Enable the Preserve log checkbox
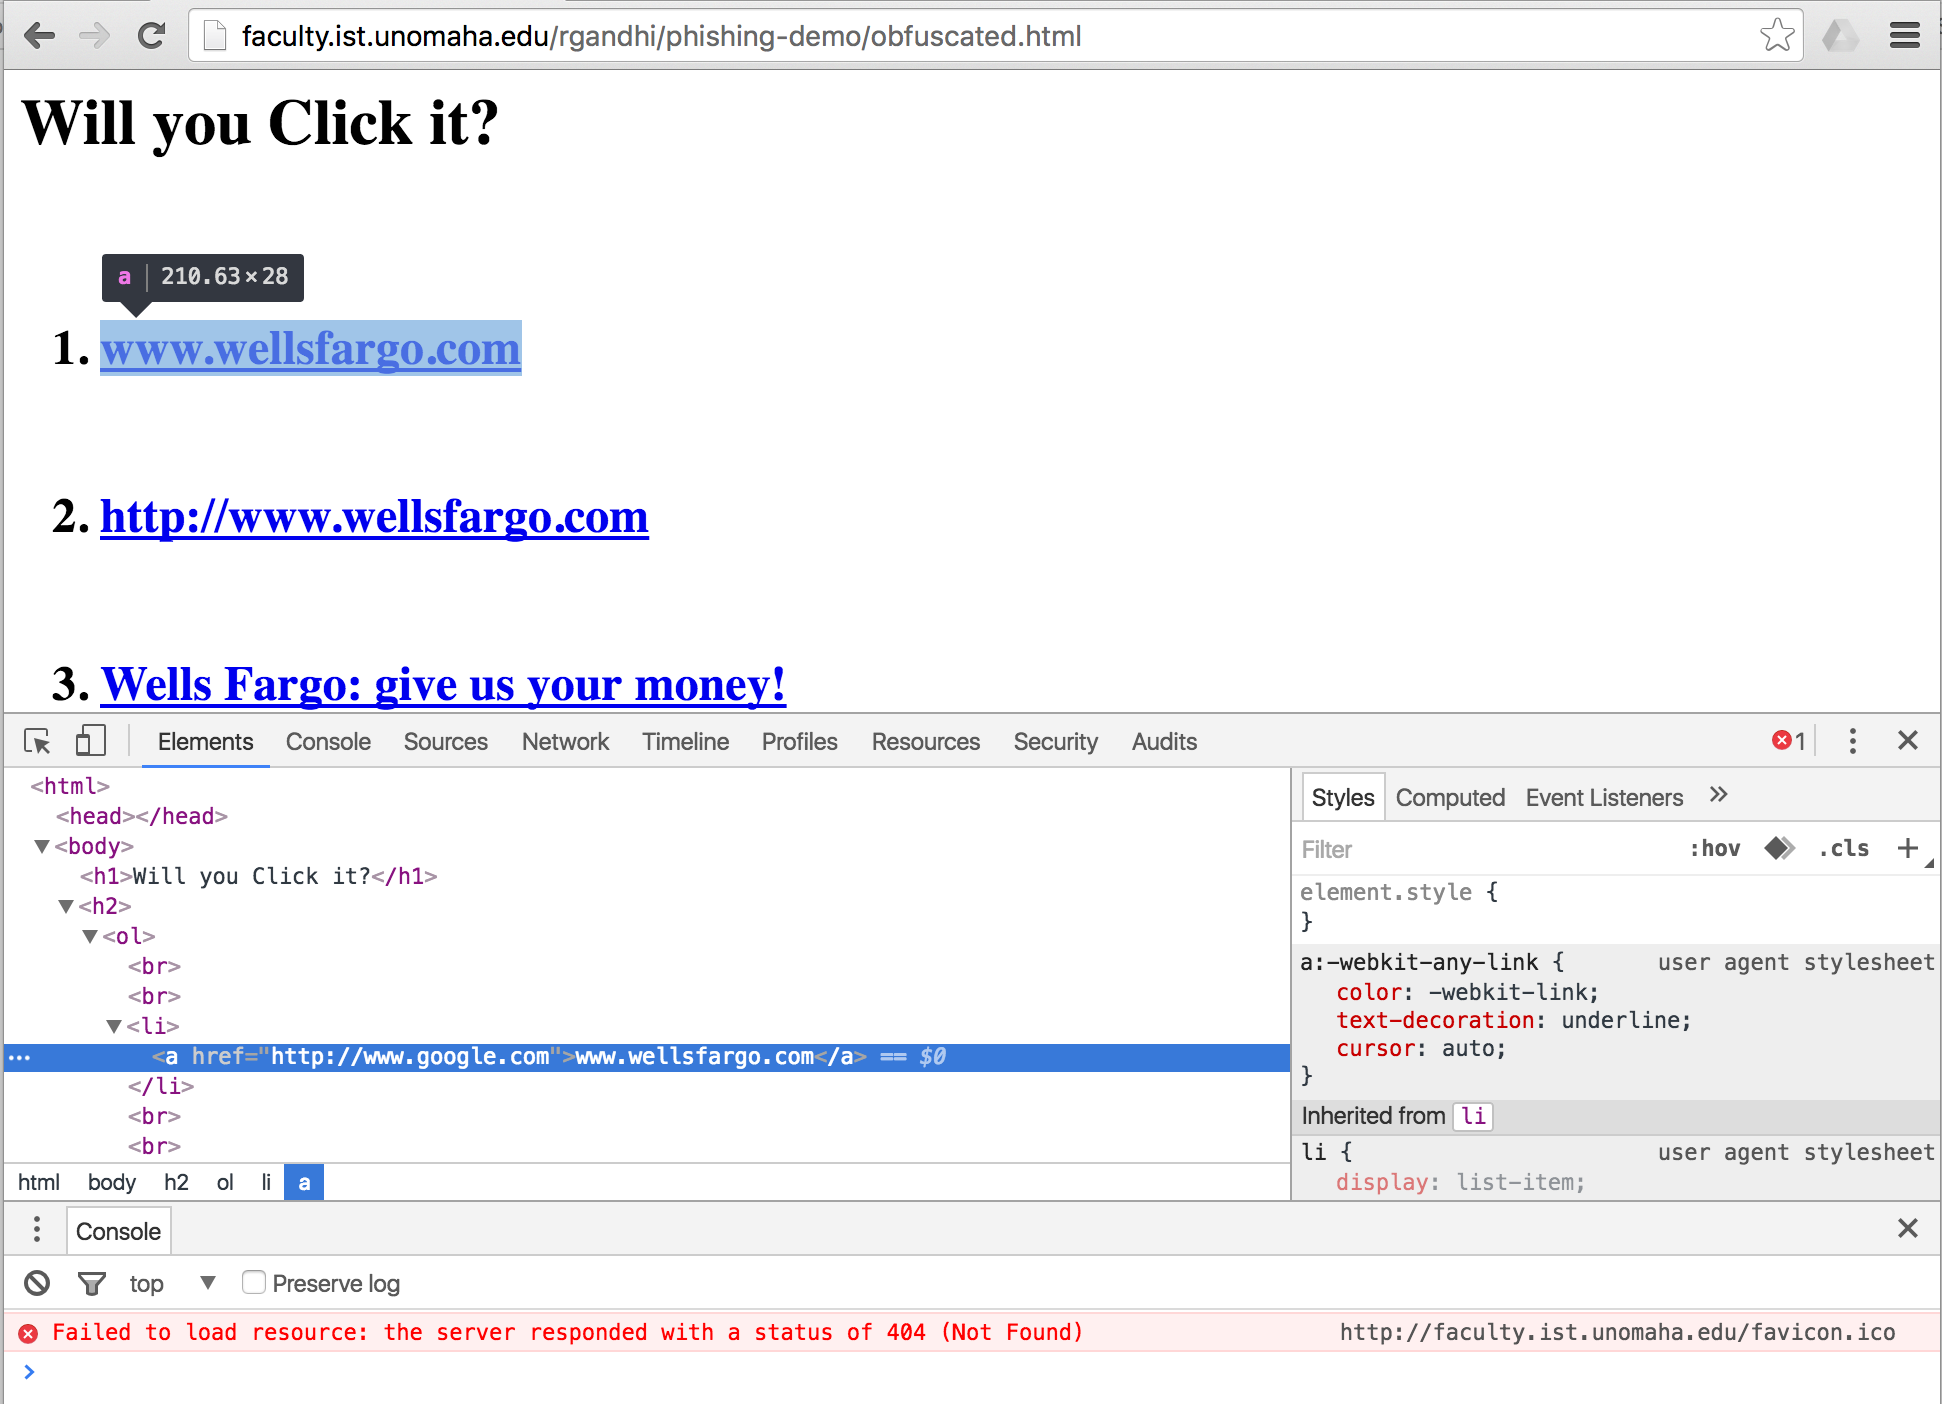 (x=253, y=1281)
